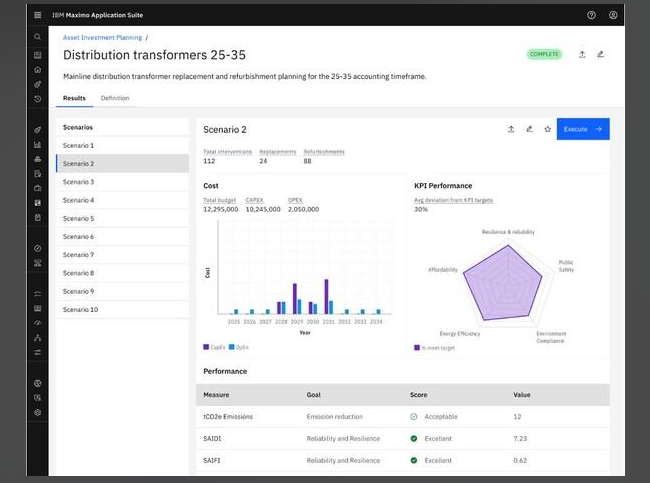Open the help question-mark icon

(591, 15)
